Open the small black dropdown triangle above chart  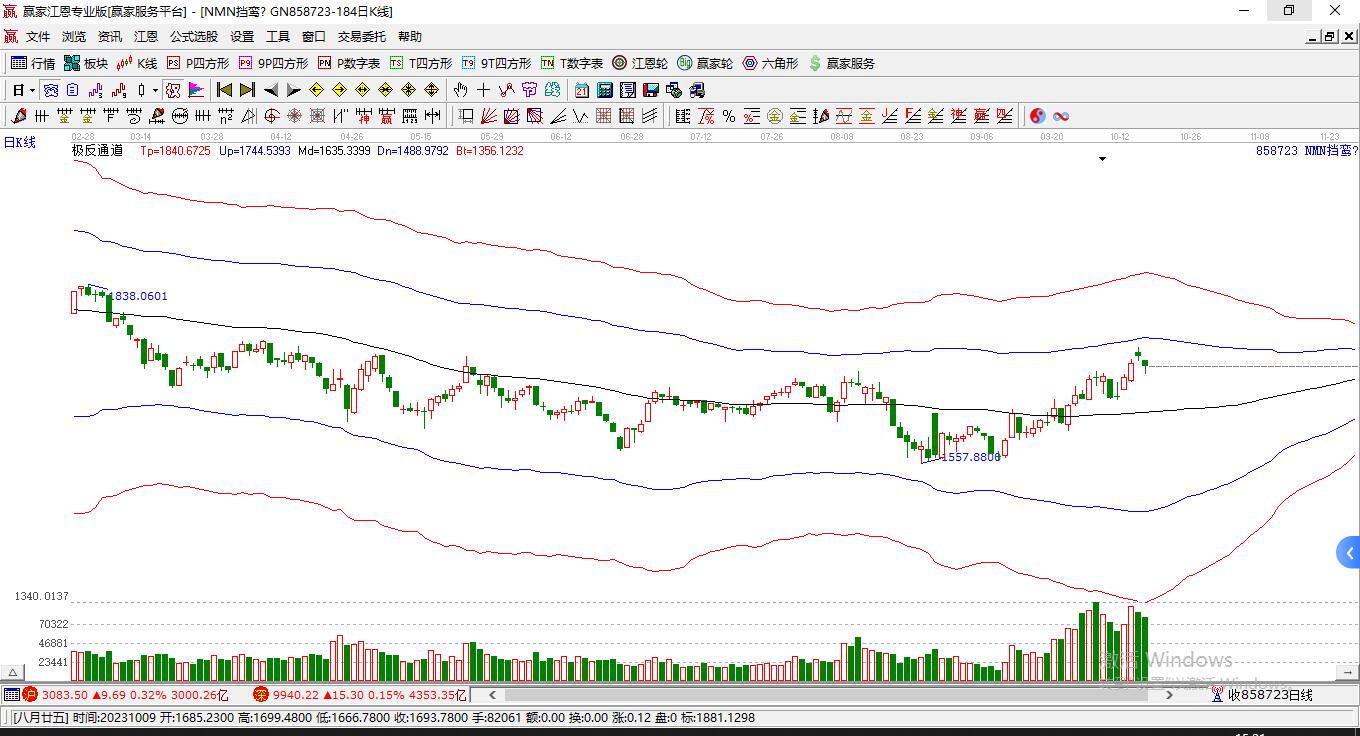click(1103, 159)
